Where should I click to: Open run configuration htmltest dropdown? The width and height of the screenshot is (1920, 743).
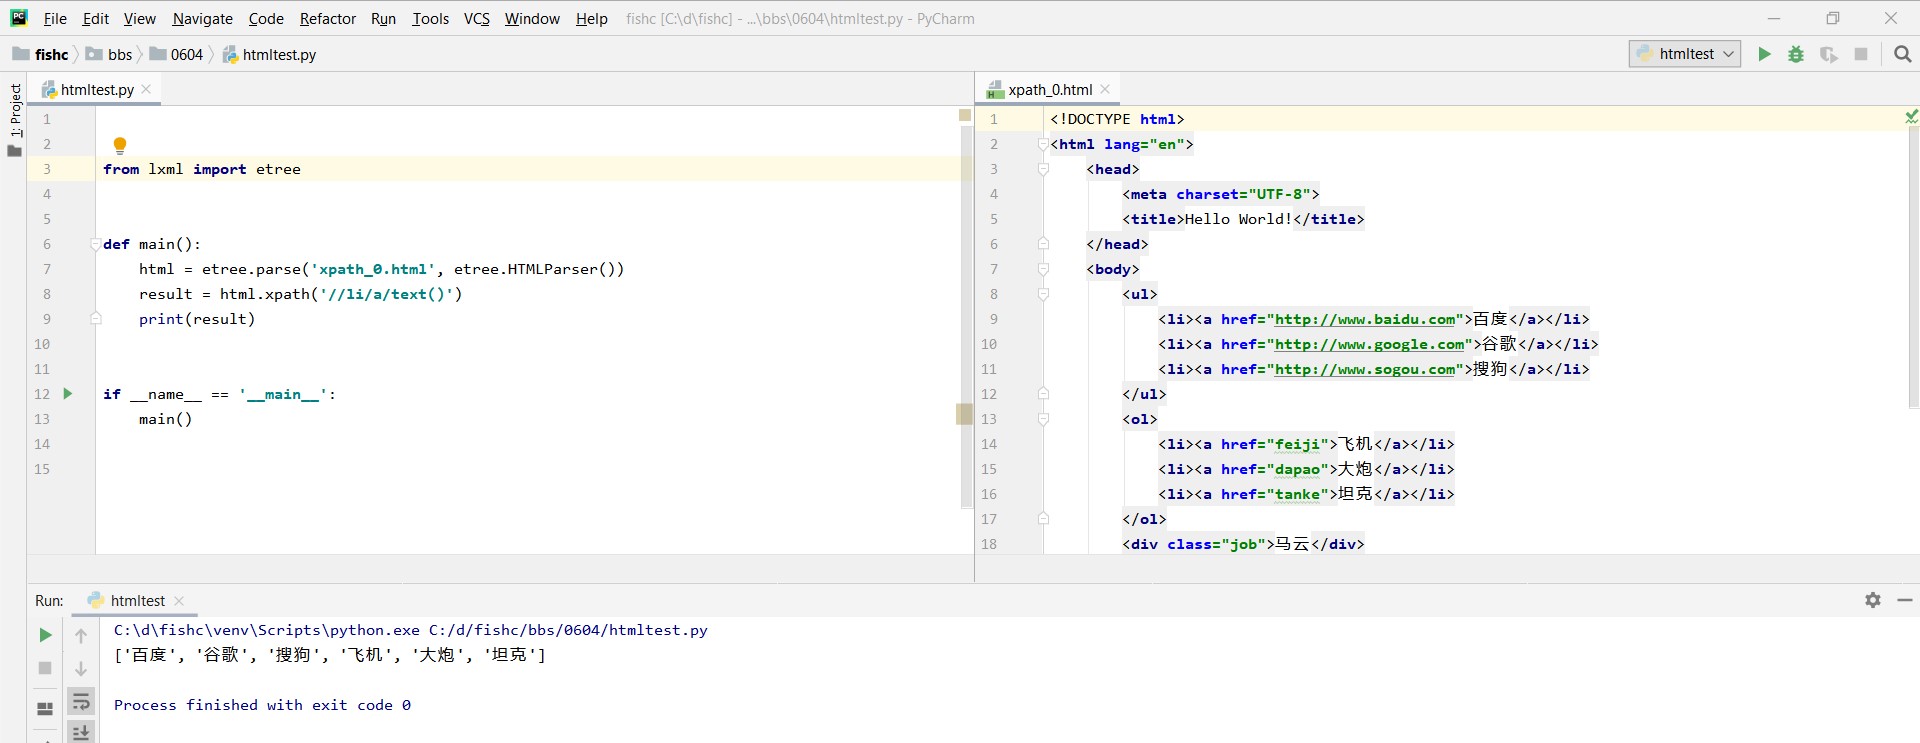tap(1685, 54)
